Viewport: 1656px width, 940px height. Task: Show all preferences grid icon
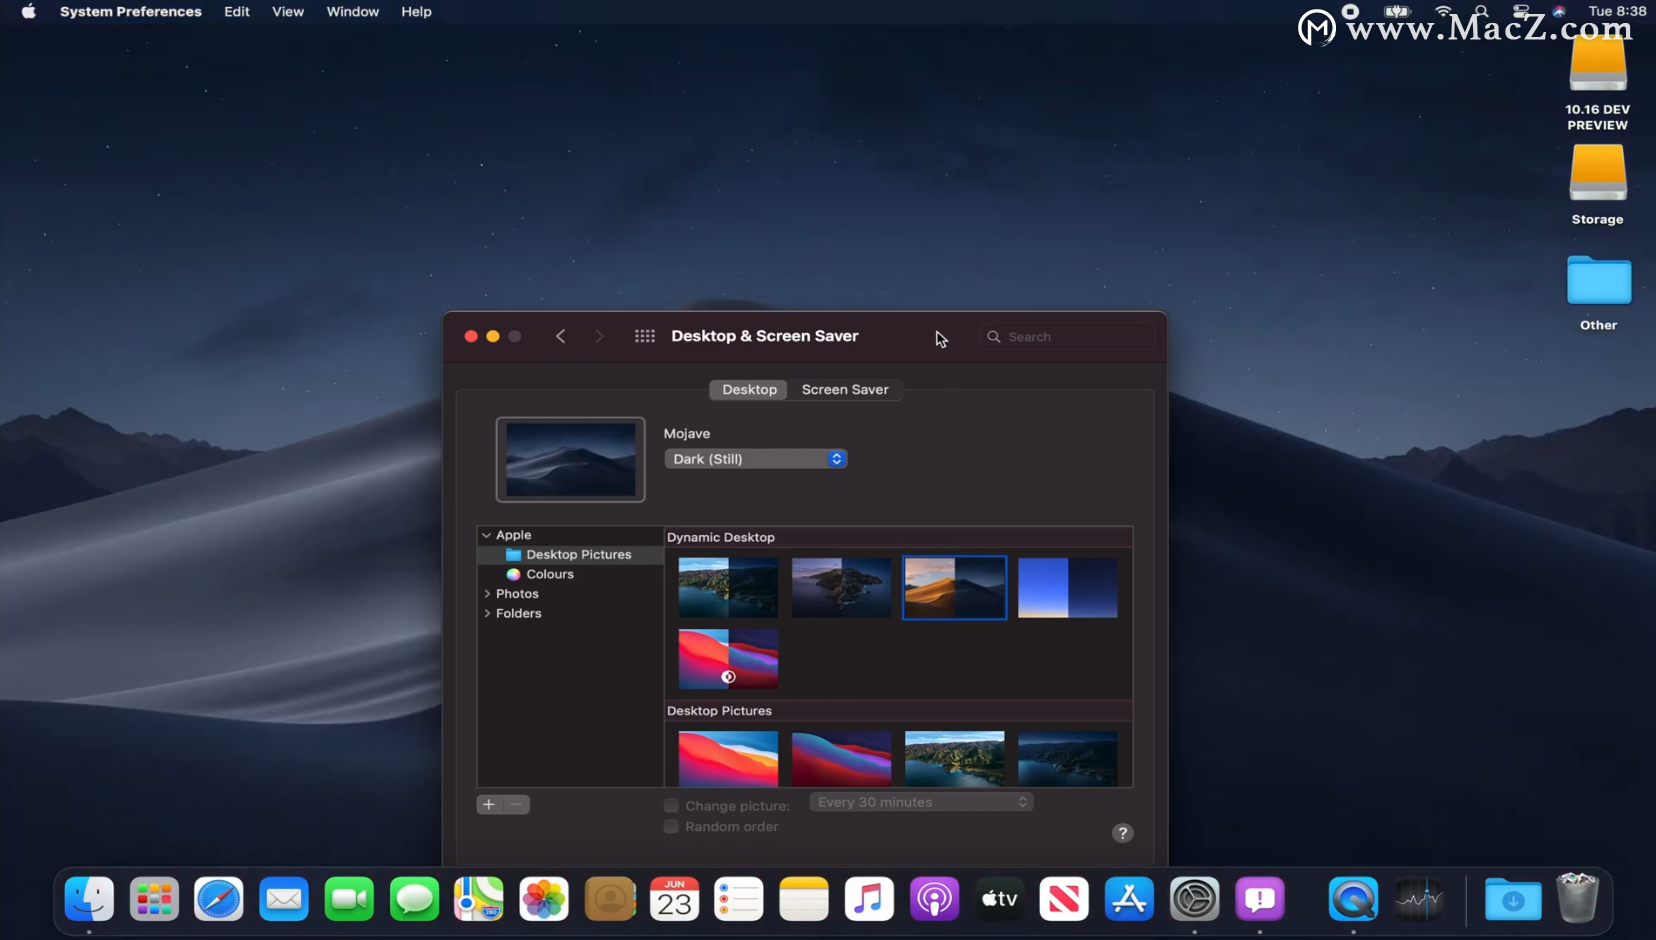click(x=645, y=336)
